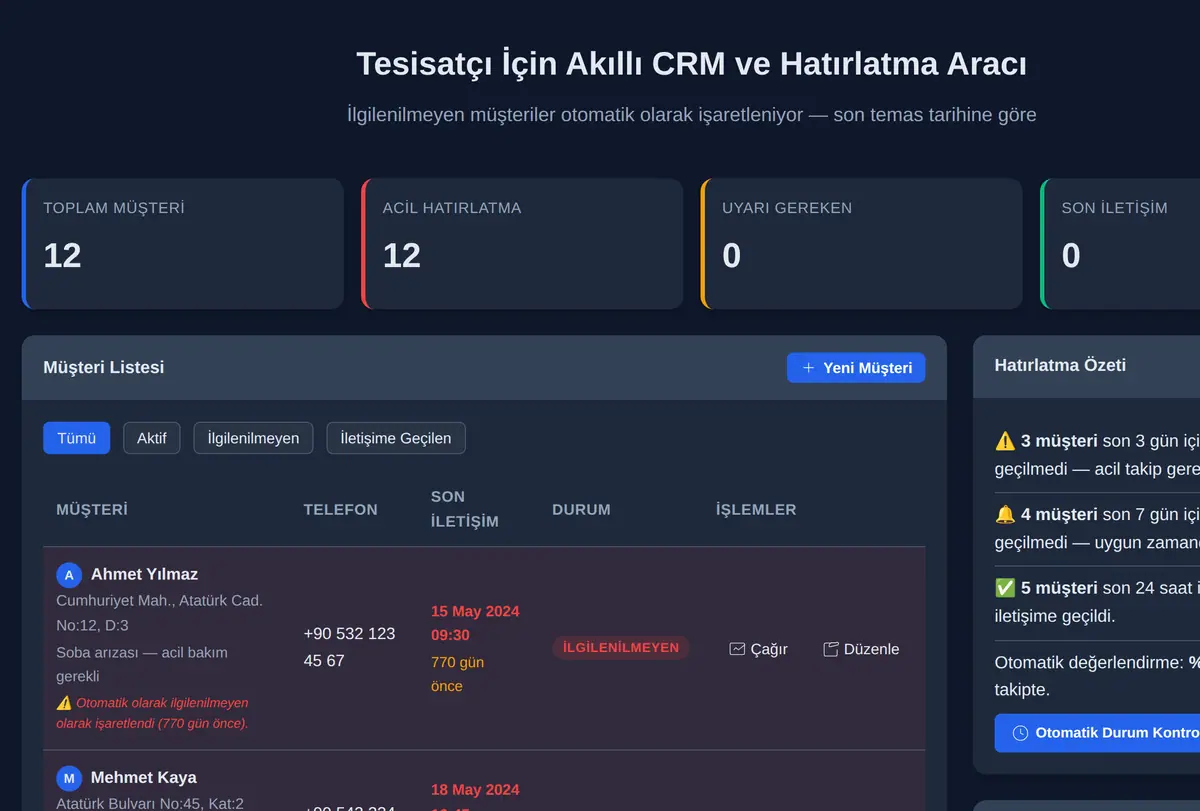Click the plus icon in Yeni Müşteri button

point(809,368)
